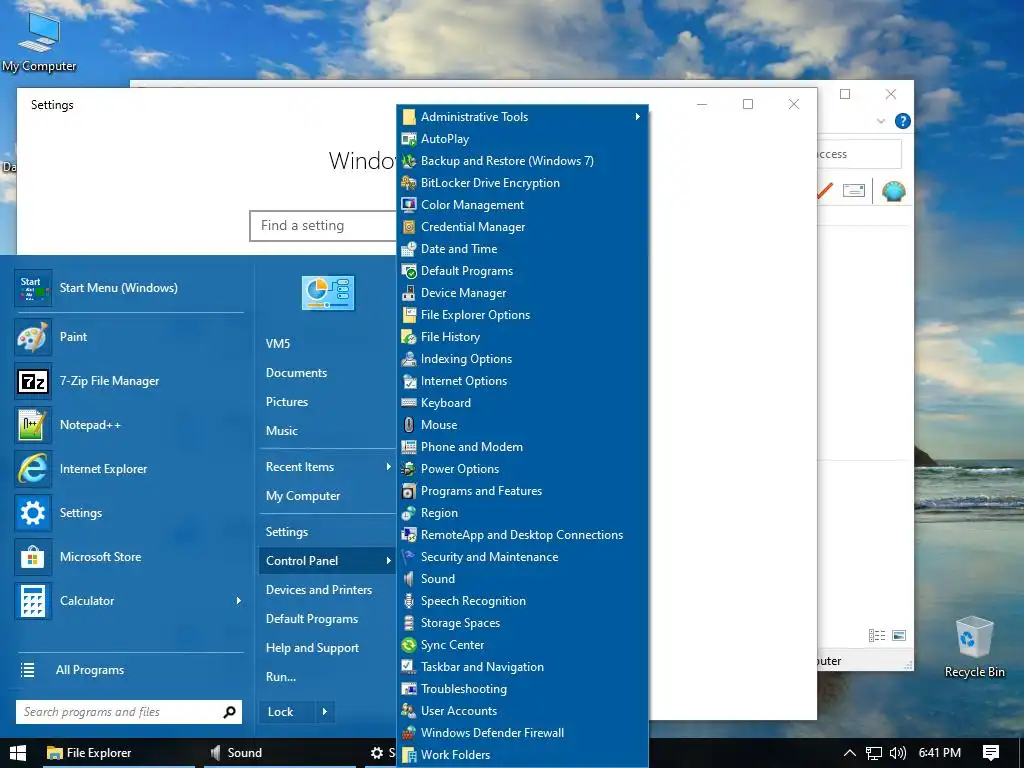
Task: Open Keyboard properties
Action: point(522,403)
